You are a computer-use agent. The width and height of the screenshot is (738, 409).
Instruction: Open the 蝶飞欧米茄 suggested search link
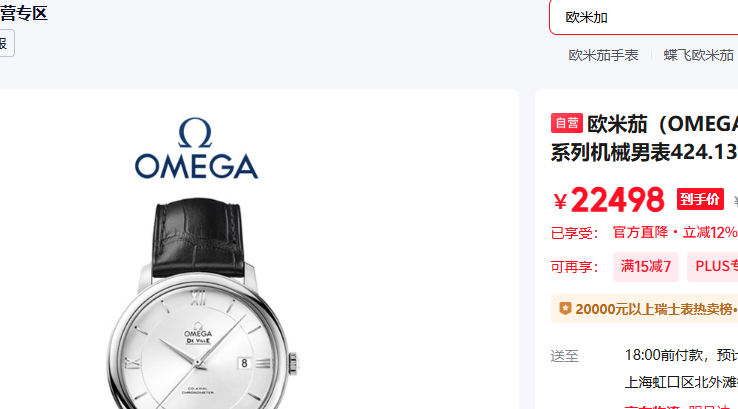click(698, 56)
